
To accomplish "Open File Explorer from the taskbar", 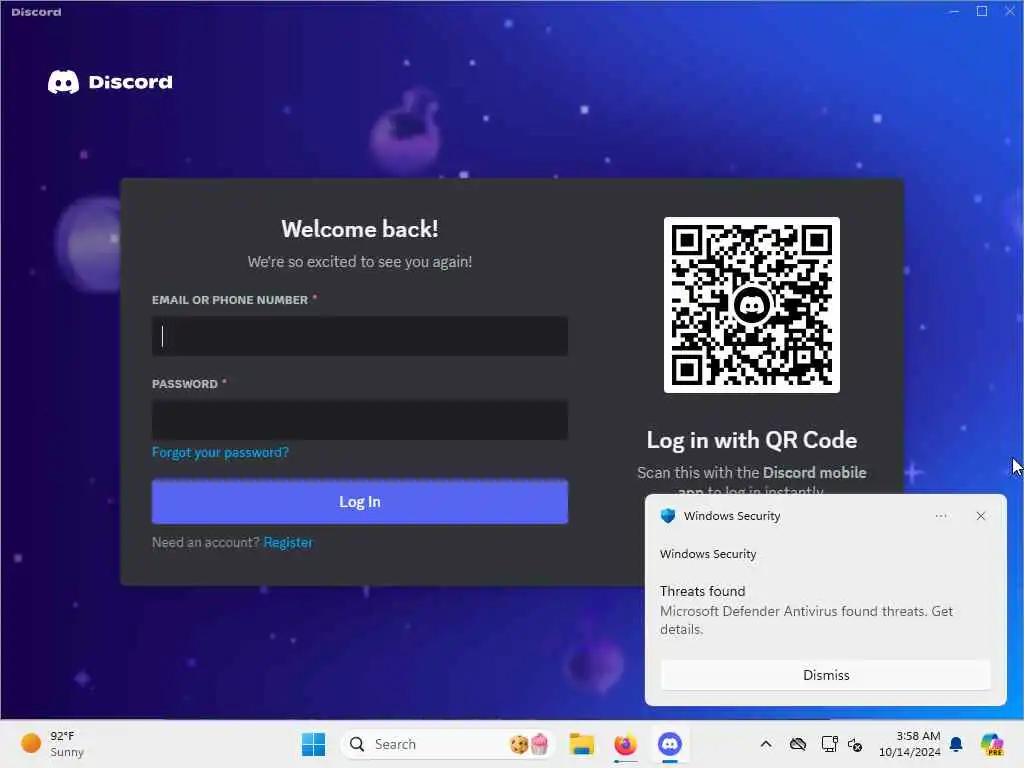I will pos(581,744).
